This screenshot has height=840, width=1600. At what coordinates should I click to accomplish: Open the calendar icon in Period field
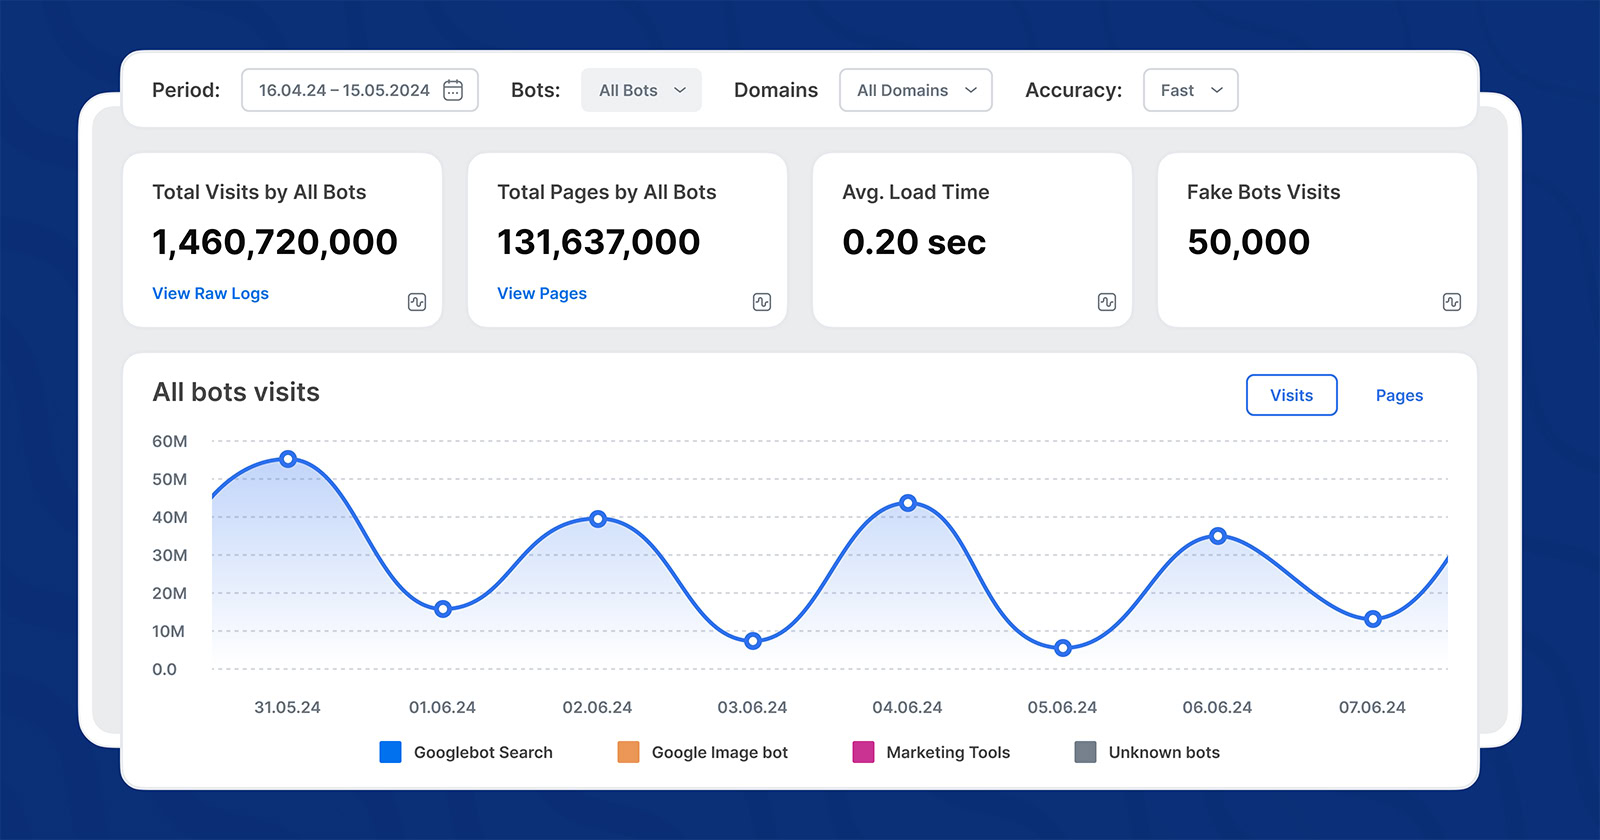[x=453, y=90]
